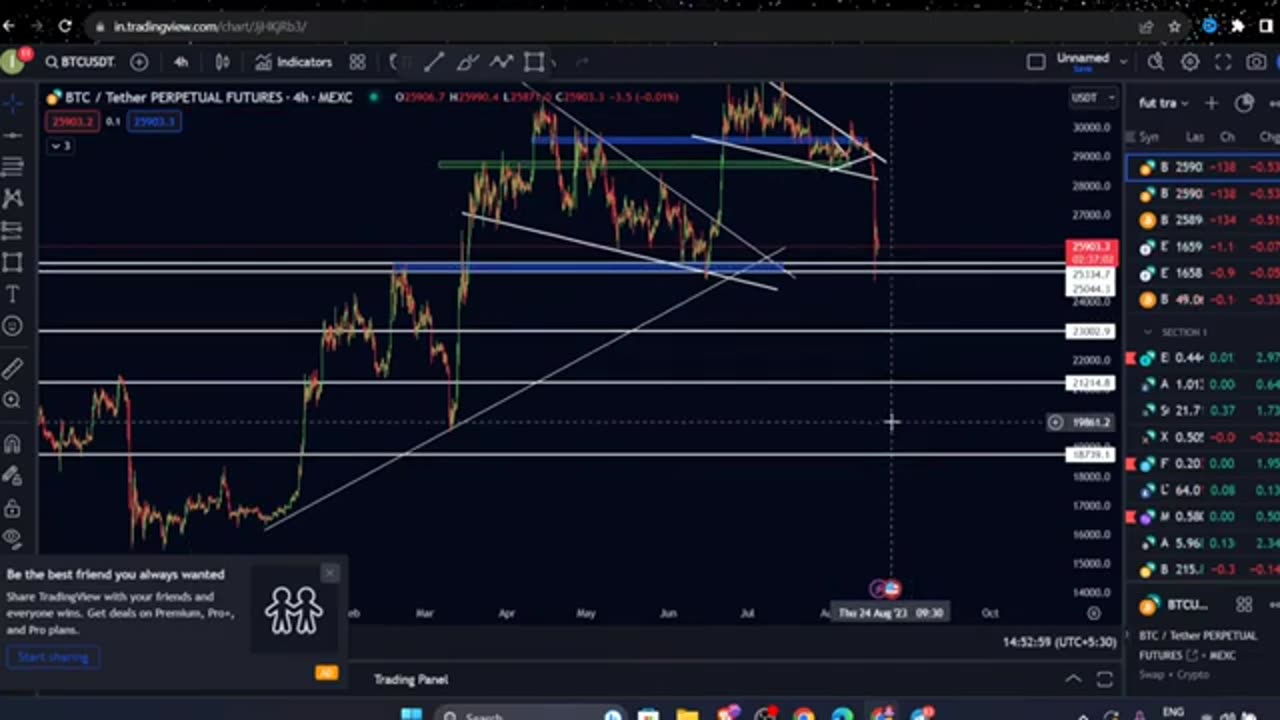Select the trend line favorite tool

[433, 62]
